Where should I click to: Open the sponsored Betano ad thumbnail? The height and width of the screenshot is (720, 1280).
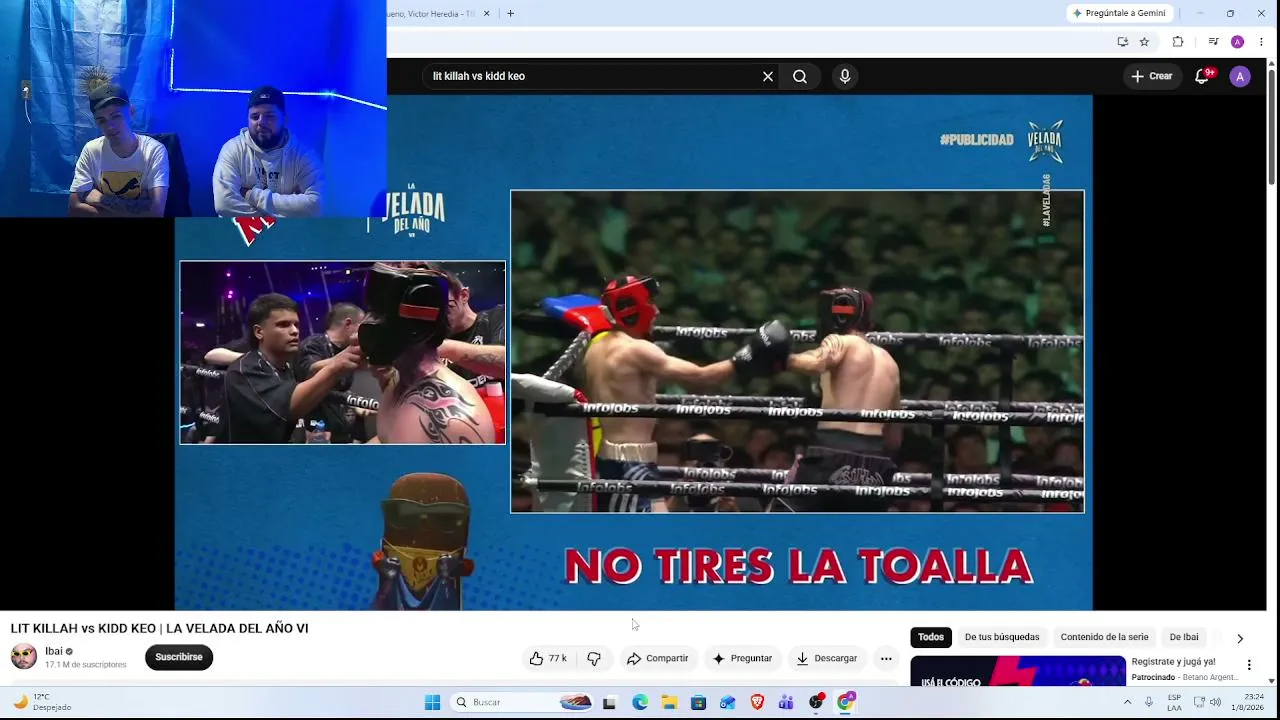coord(1018,671)
